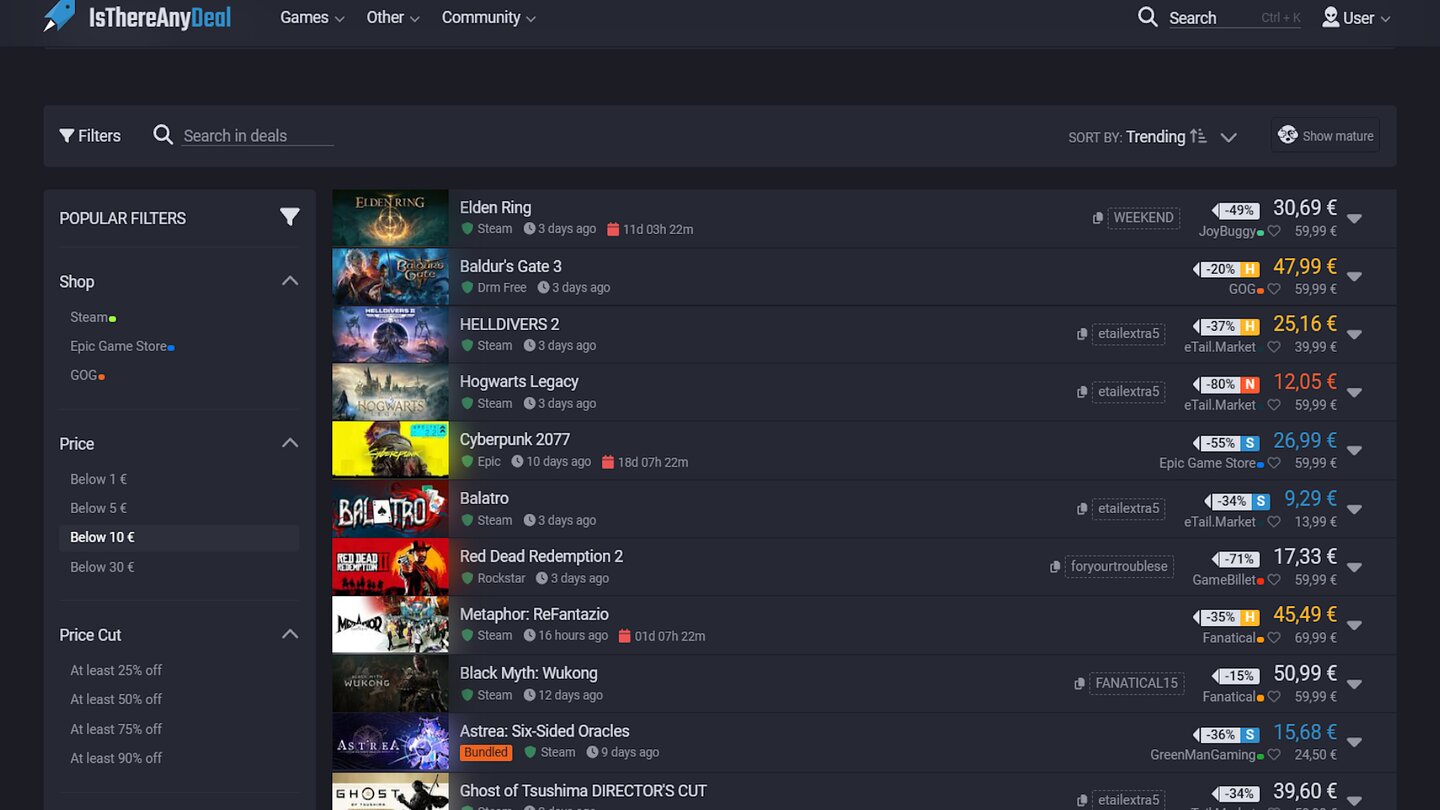The image size is (1440, 810).
Task: Open the Sort By dropdown chevron
Action: pyautogui.click(x=1229, y=137)
